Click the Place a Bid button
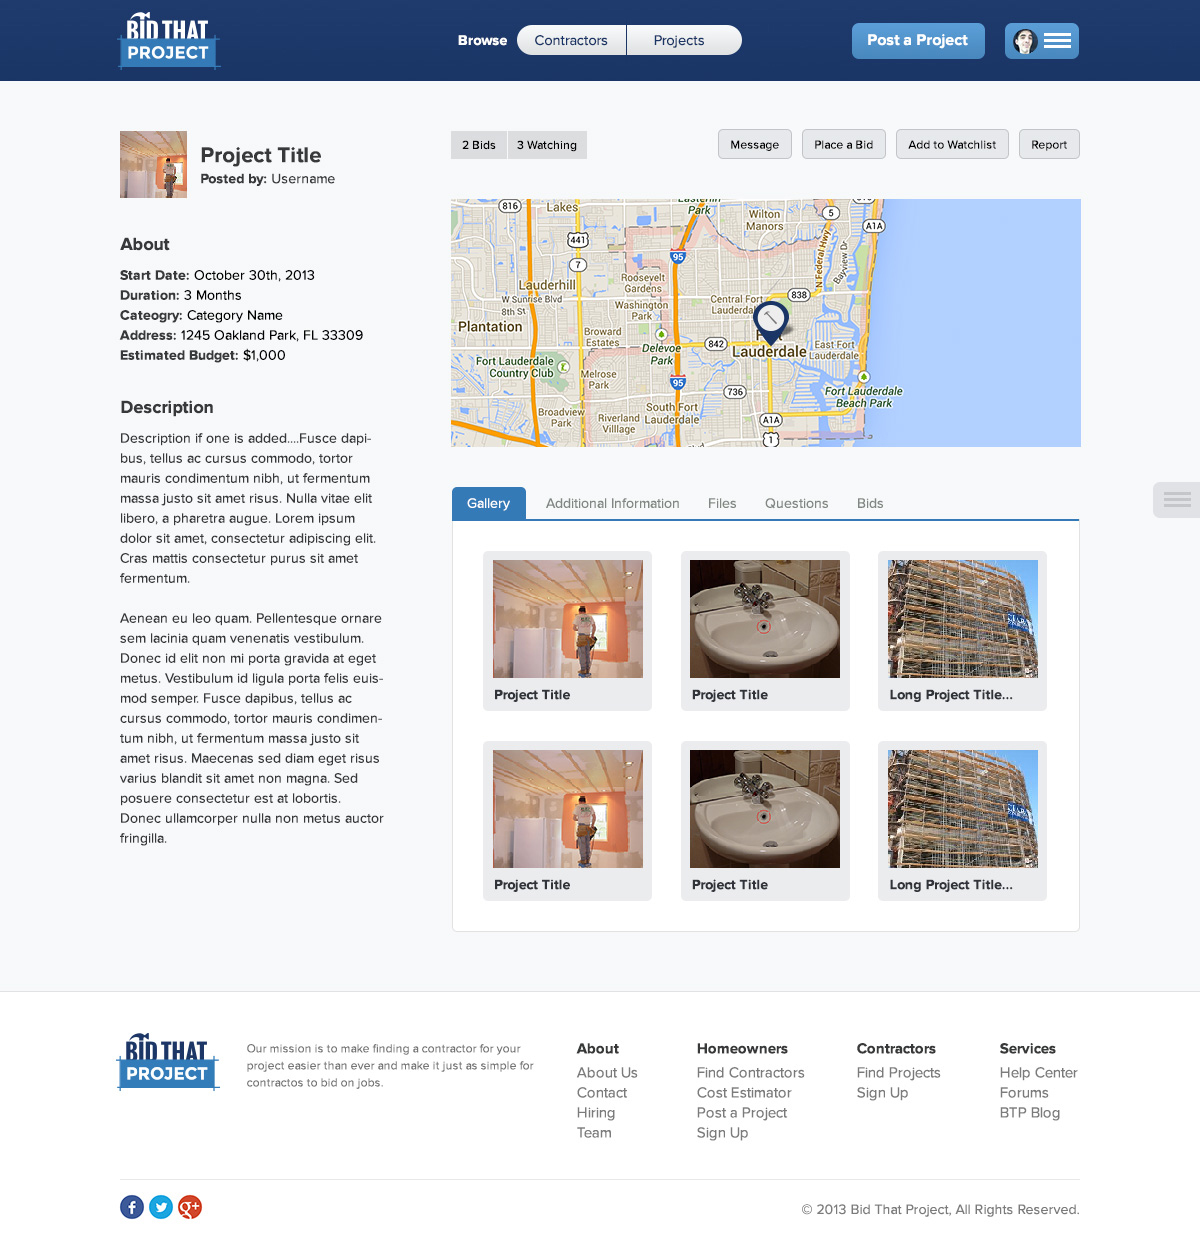 click(x=844, y=144)
